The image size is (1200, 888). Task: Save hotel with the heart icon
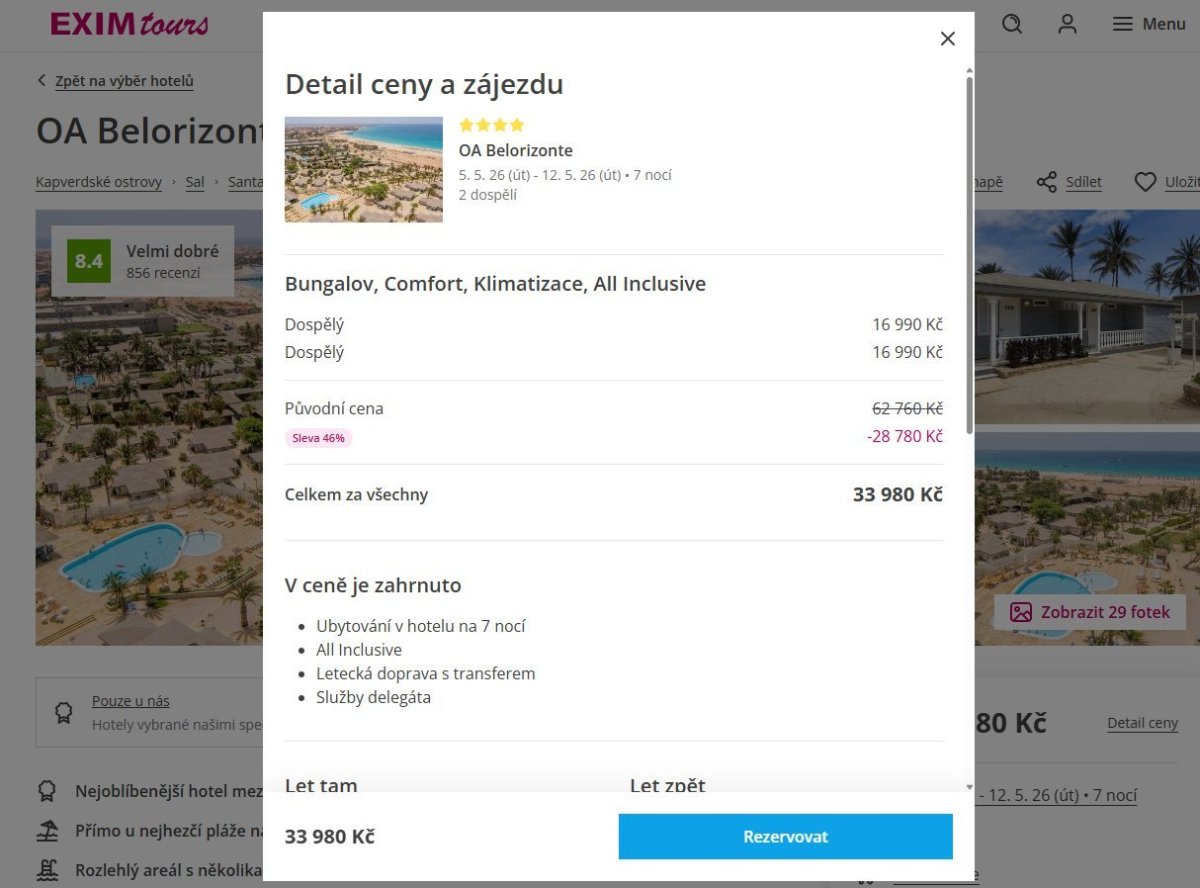(1145, 182)
